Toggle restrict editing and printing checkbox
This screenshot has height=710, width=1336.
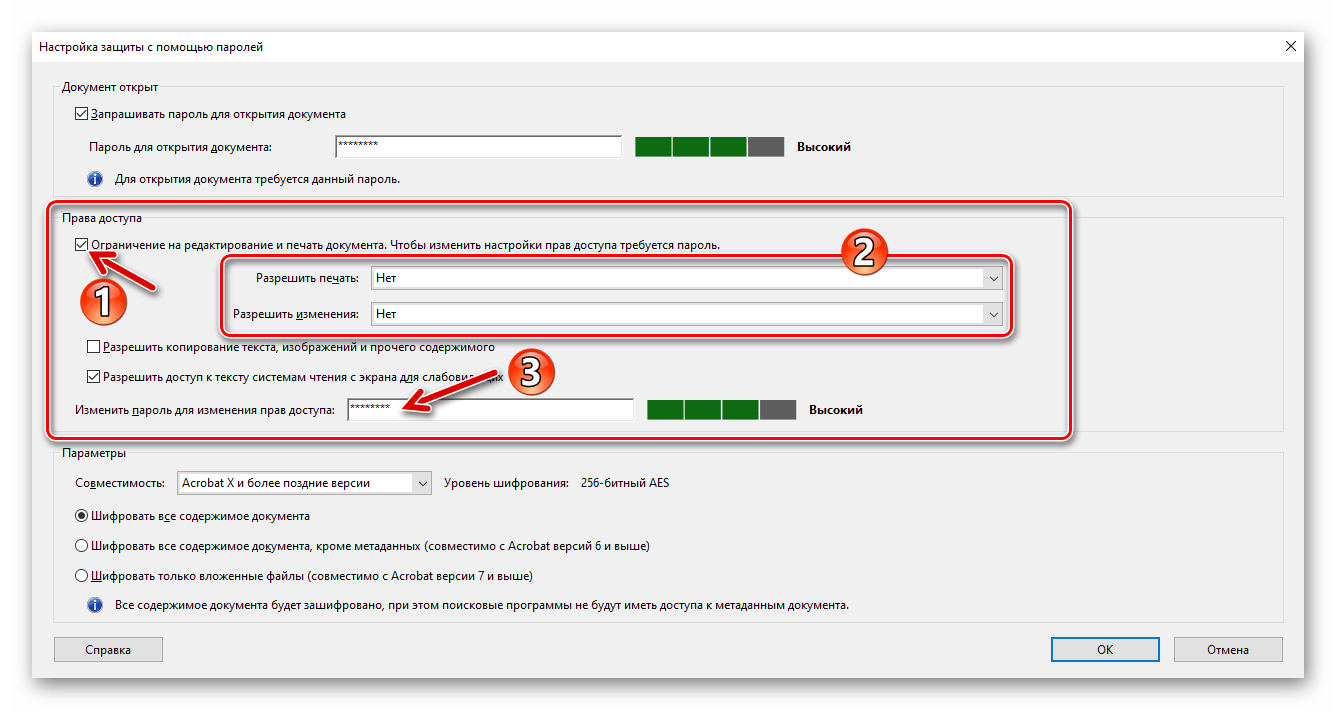pyautogui.click(x=82, y=244)
